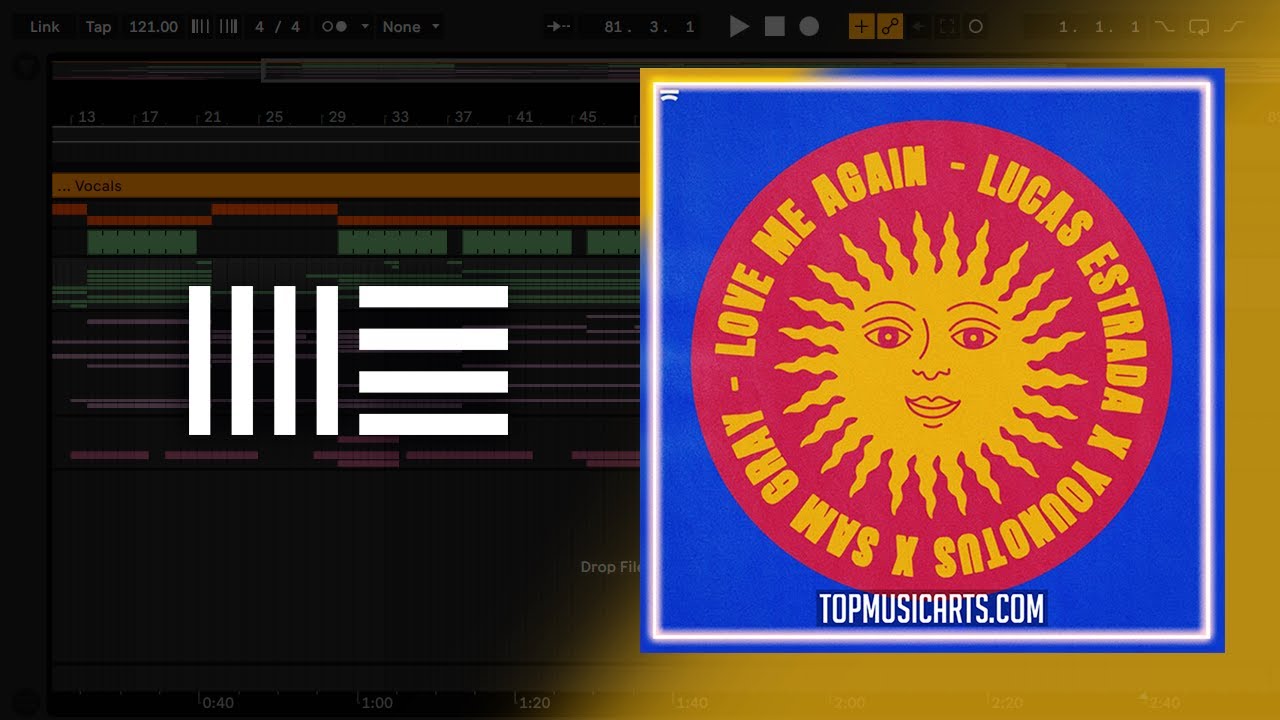The height and width of the screenshot is (720, 1280).
Task: Open the metronome settings dropdown arrow
Action: (x=364, y=27)
